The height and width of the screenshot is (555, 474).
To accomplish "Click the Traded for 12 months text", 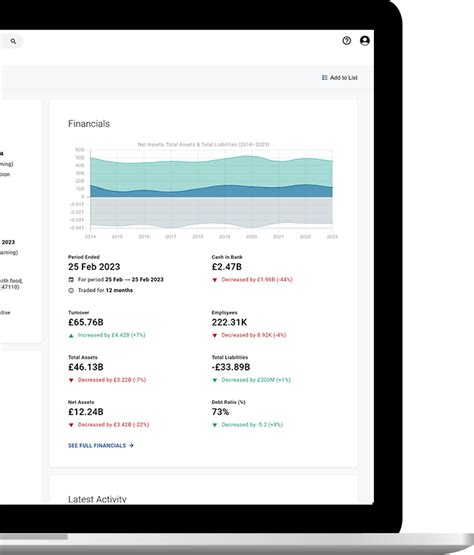I will 105,290.
